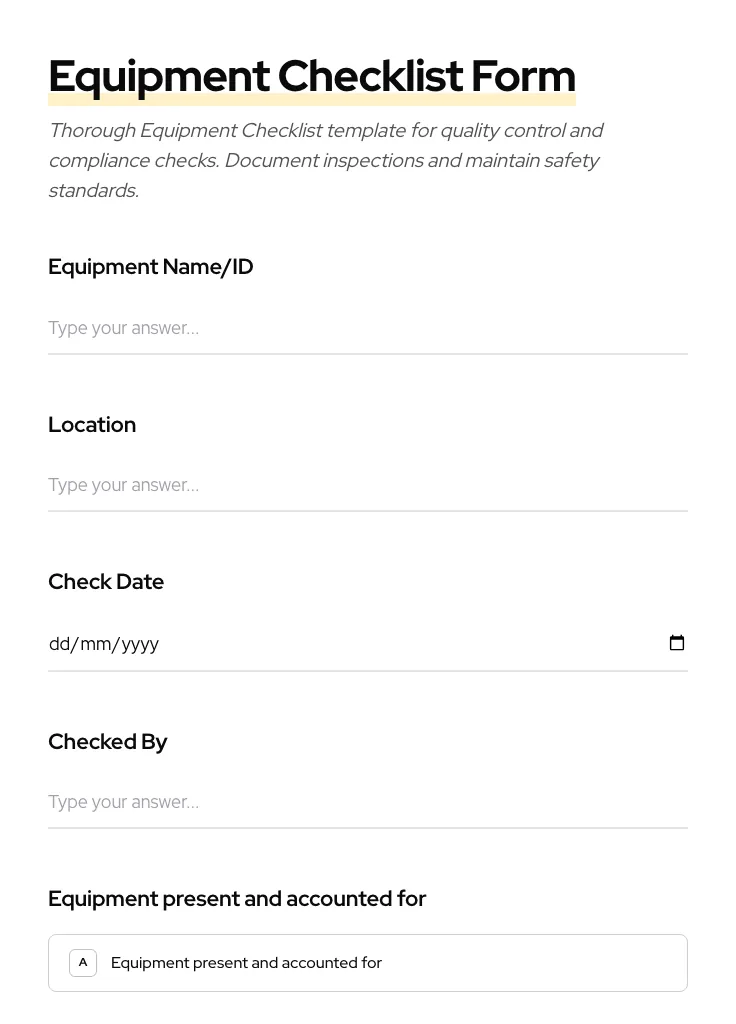
Task: Click the Checked By question heading
Action: (108, 741)
